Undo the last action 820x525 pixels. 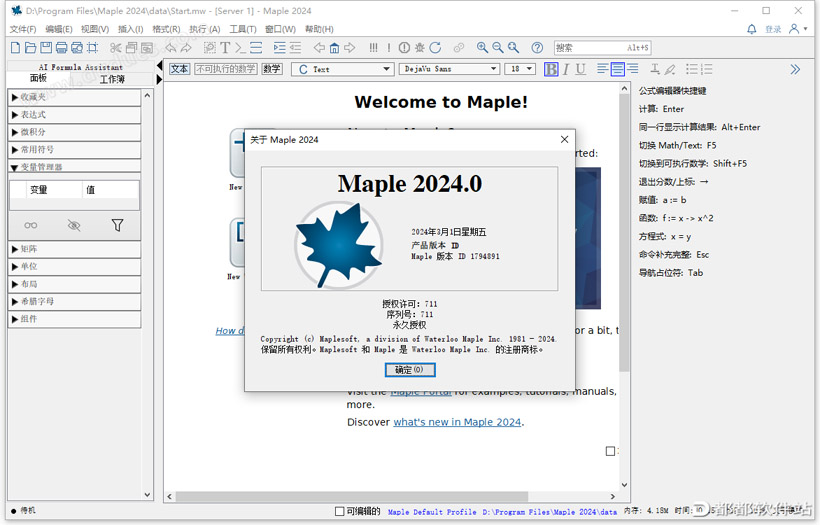tap(170, 48)
